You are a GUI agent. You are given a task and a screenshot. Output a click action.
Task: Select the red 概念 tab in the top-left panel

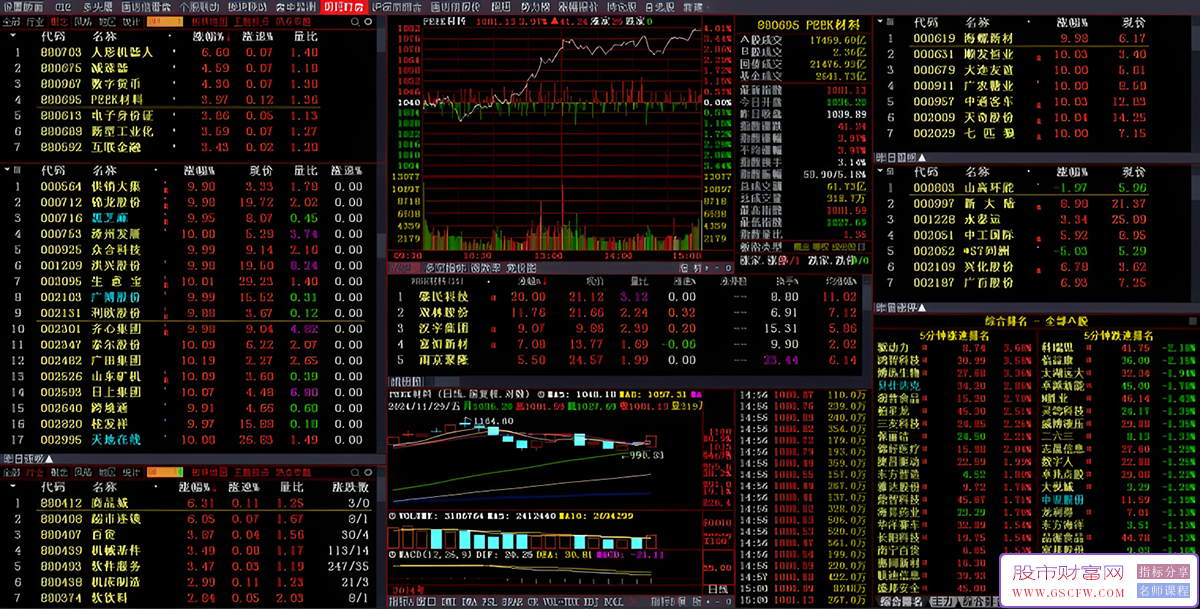(x=58, y=20)
